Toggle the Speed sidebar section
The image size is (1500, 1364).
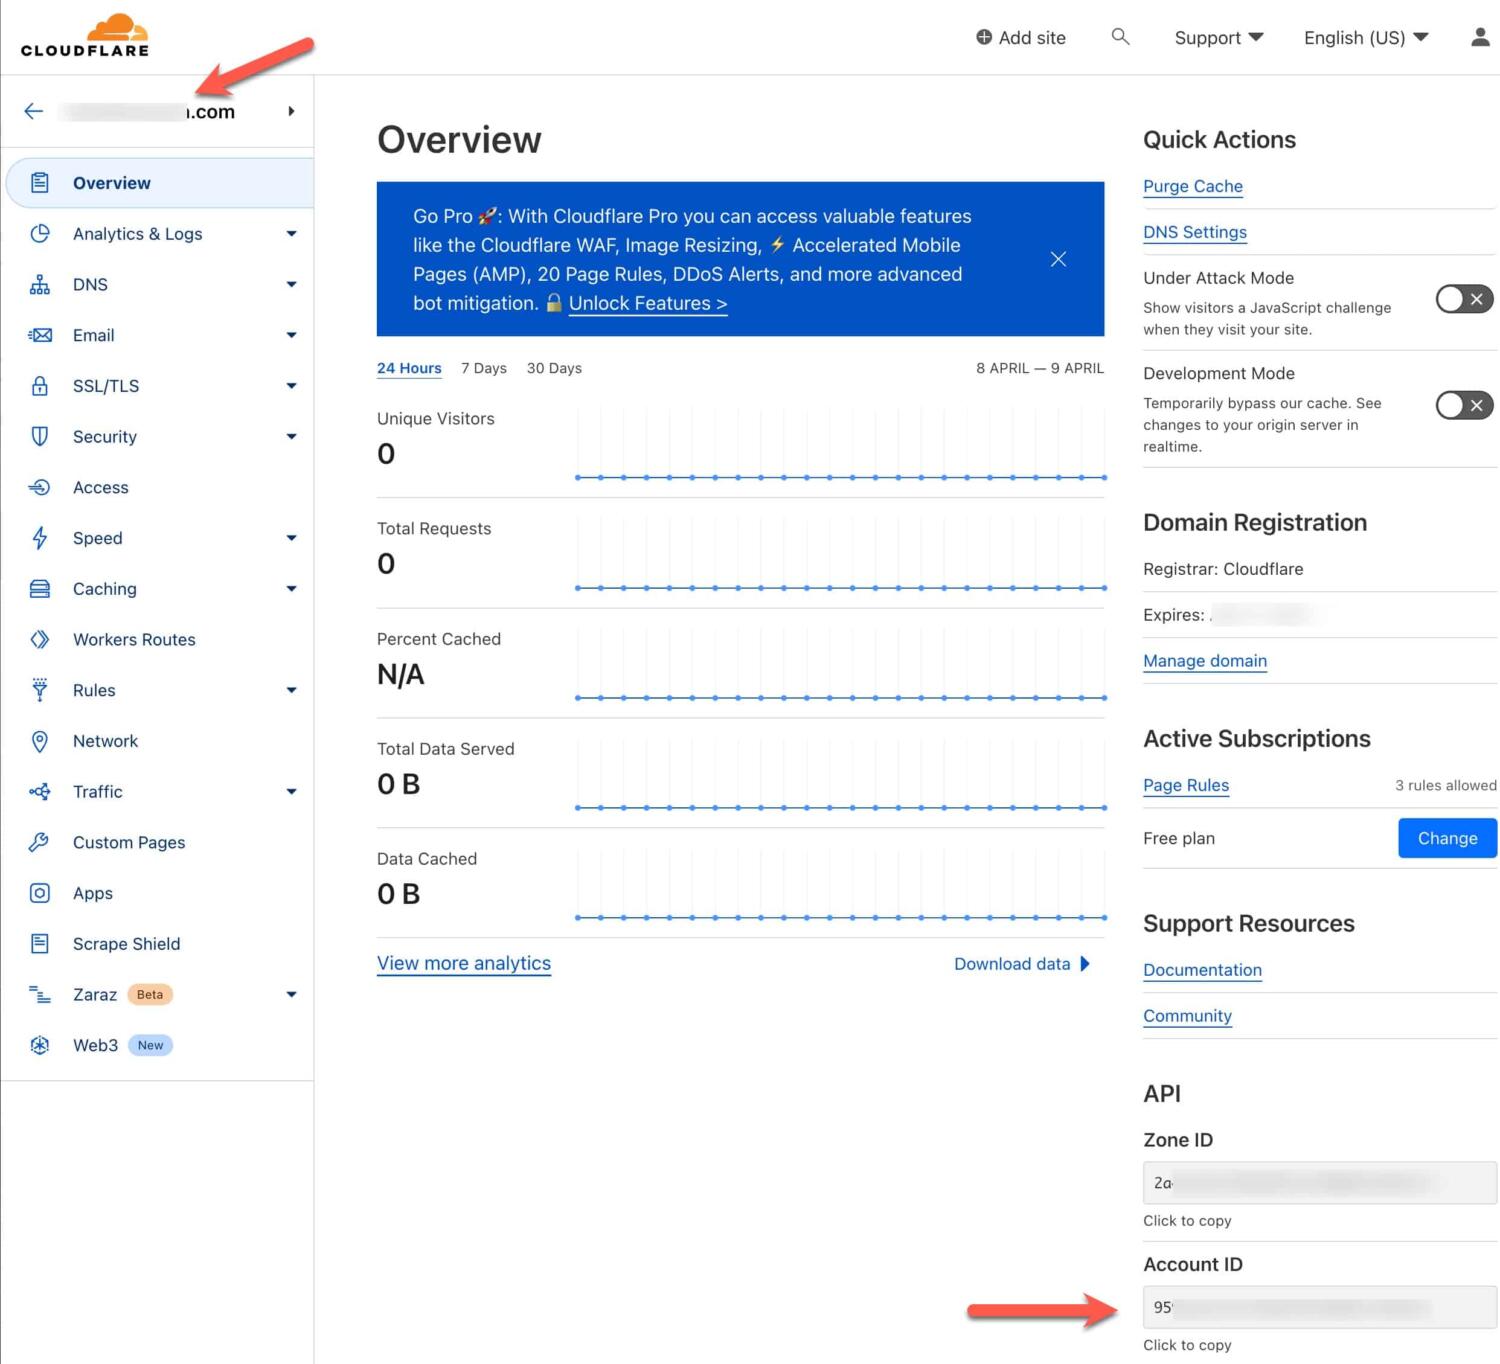[291, 538]
